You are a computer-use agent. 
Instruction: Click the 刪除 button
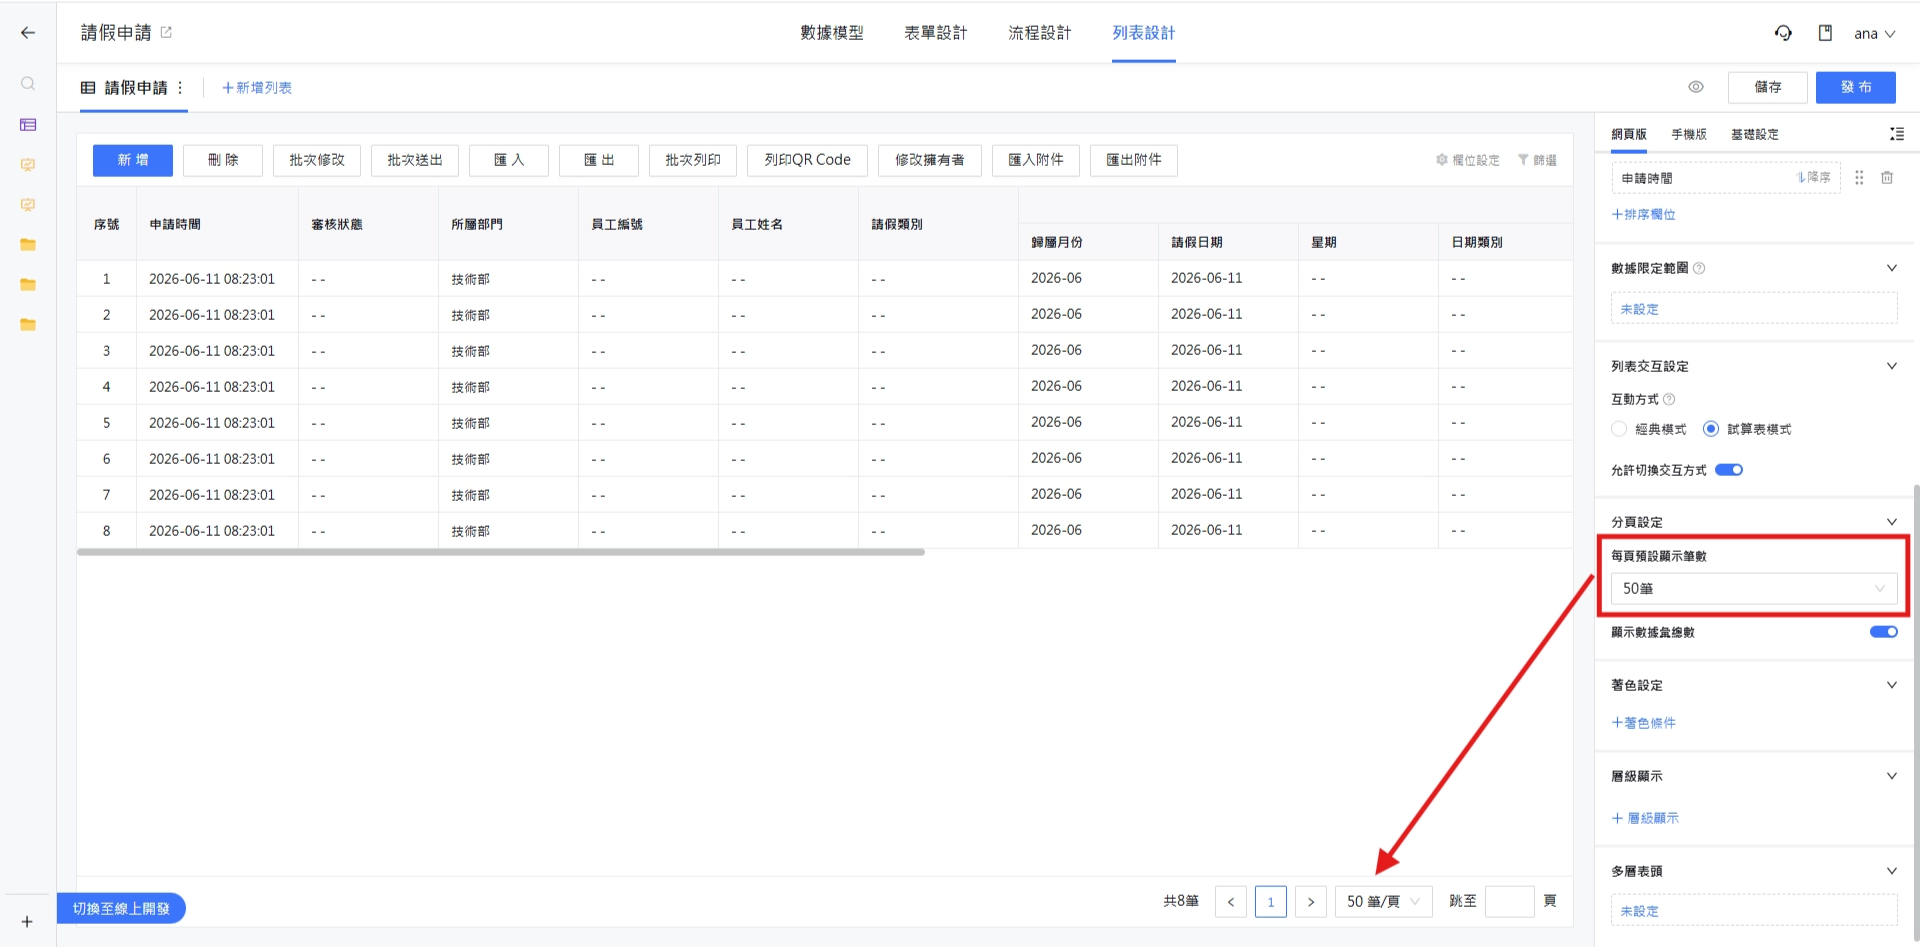tap(223, 160)
